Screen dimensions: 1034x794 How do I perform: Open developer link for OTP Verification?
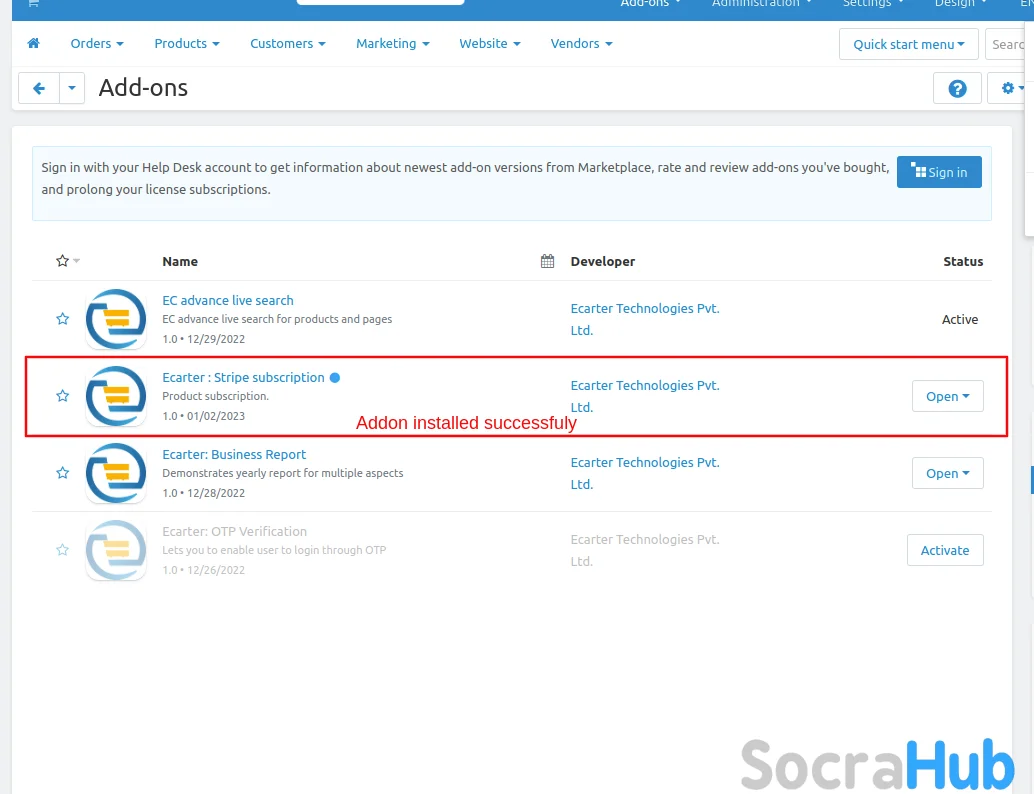coord(645,550)
